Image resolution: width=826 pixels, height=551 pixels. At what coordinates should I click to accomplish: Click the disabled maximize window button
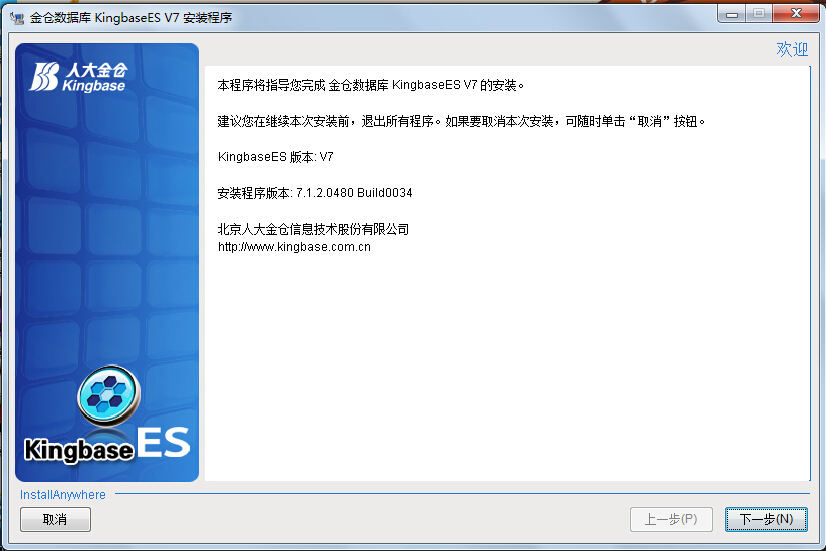pos(759,14)
